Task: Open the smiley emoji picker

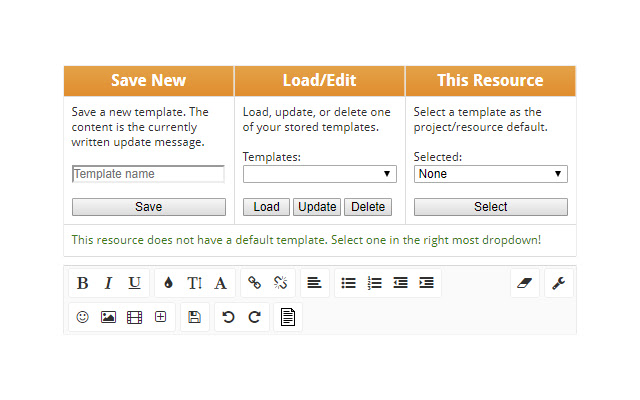Action: (x=82, y=317)
